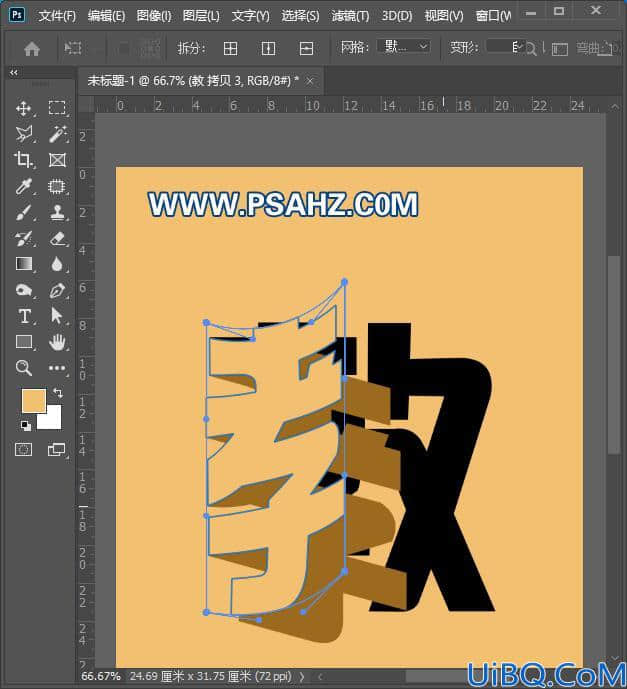This screenshot has width=627, height=689.
Task: Select the Gradient tool
Action: pyautogui.click(x=24, y=264)
